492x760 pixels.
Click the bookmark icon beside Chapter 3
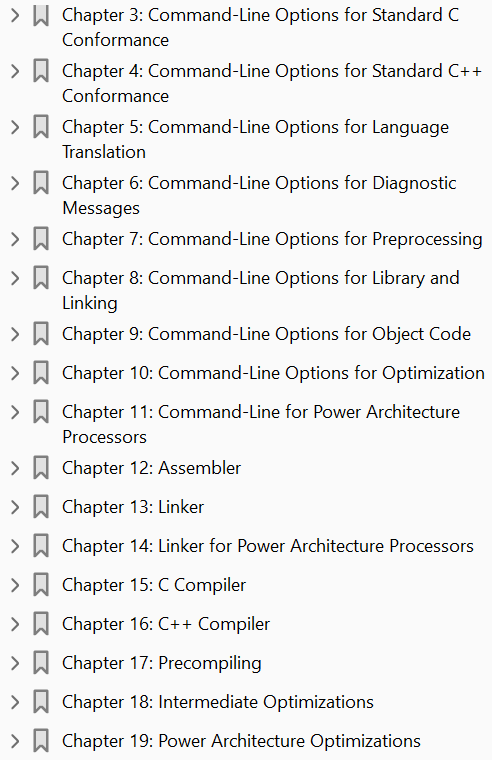[41, 15]
